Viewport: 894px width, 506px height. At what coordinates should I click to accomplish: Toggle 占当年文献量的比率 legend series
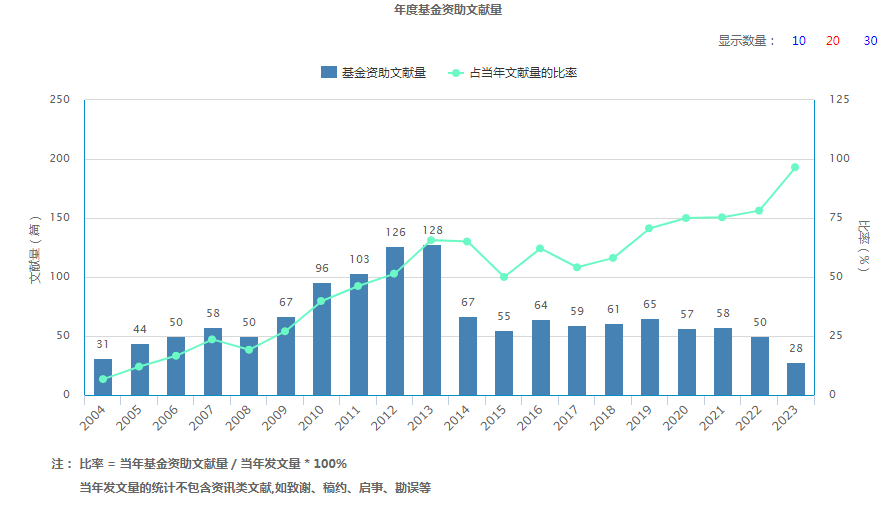click(x=513, y=72)
